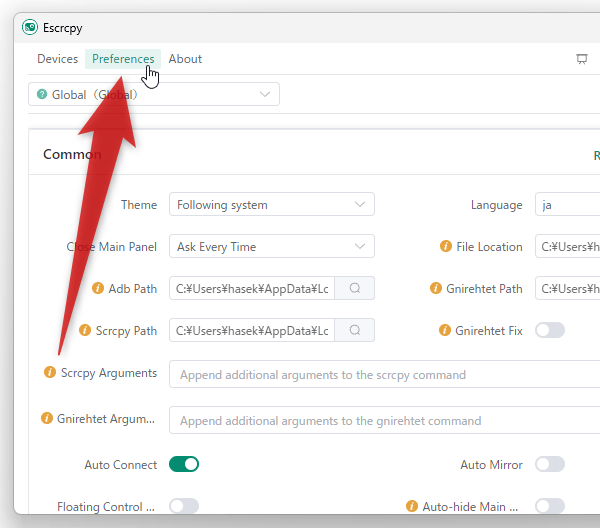This screenshot has height=528, width=600.
Task: Open the Global scope dropdown
Action: [154, 94]
